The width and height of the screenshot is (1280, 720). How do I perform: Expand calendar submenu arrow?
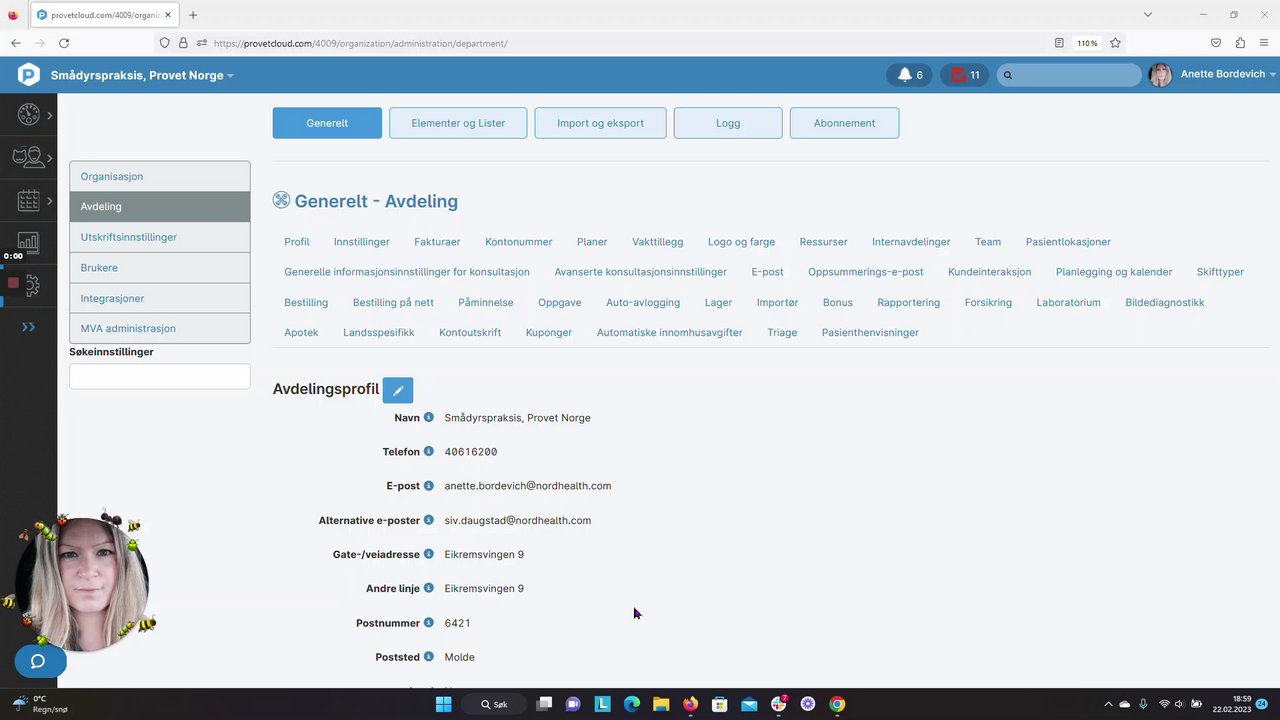click(49, 201)
